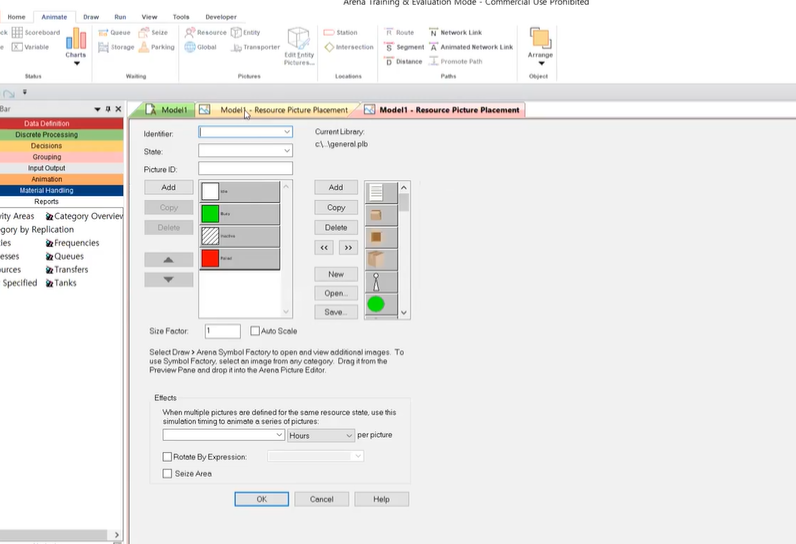Image resolution: width=796 pixels, height=544 pixels.
Task: Select the Entity picture tool
Action: pyautogui.click(x=246, y=32)
